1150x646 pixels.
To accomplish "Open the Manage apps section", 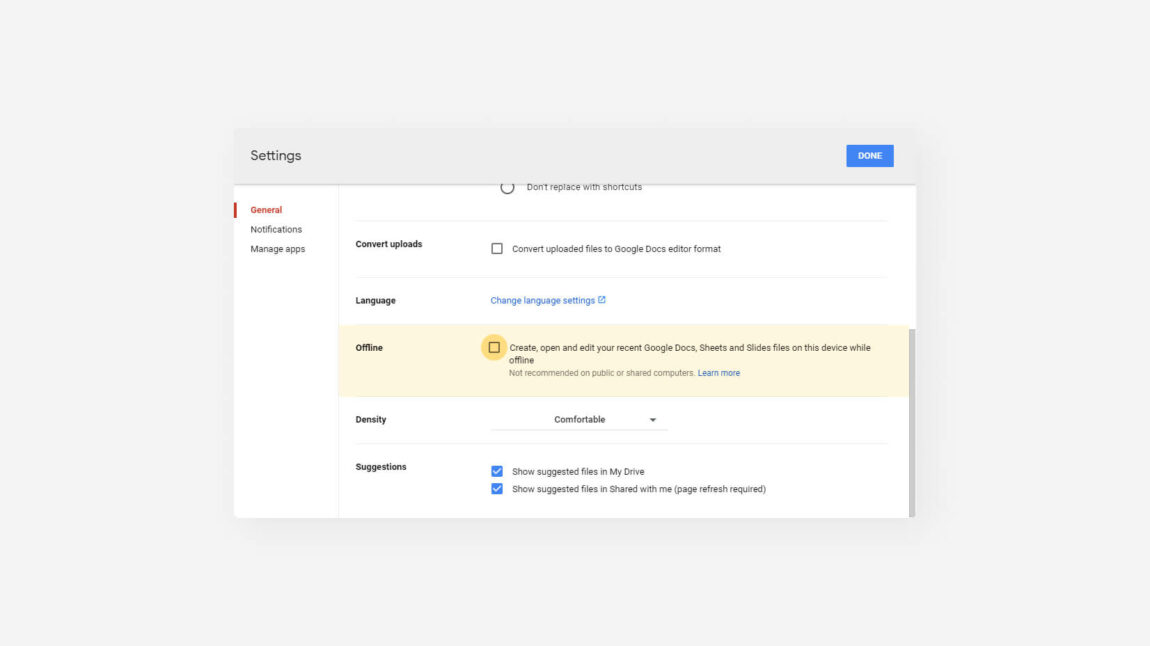I will (277, 248).
